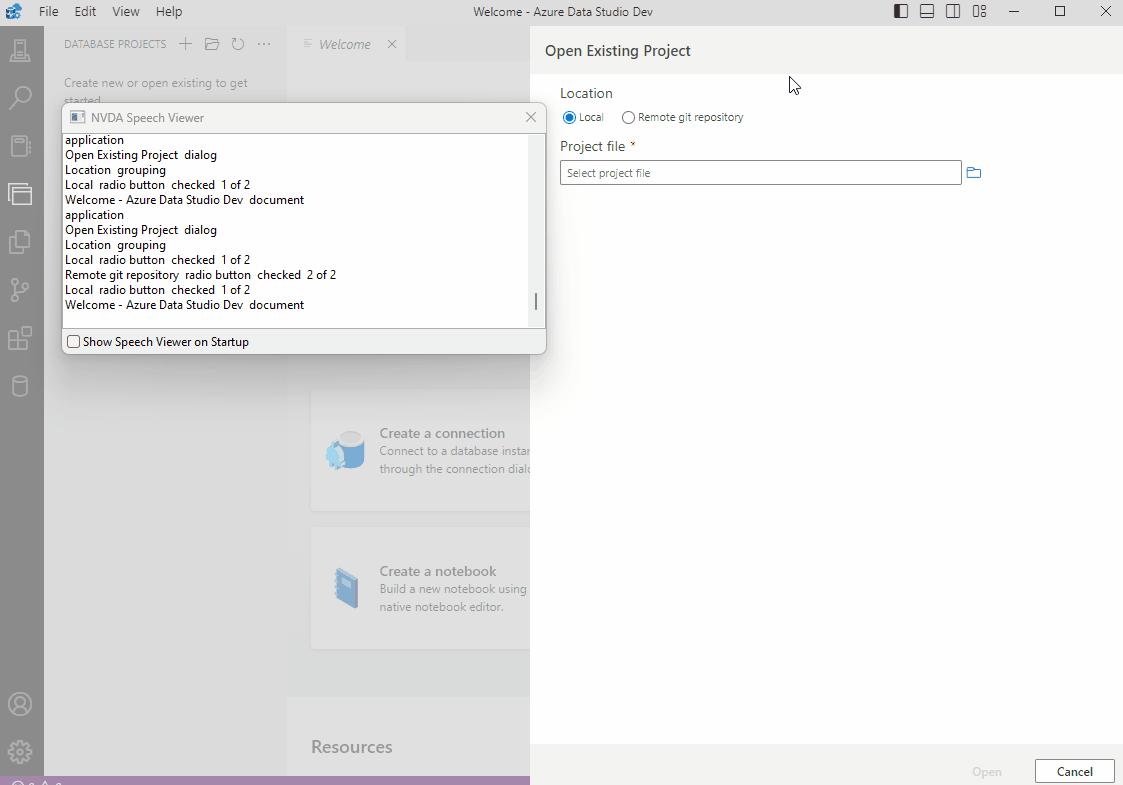Image resolution: width=1123 pixels, height=785 pixels.
Task: Click the Create a notebook card icon
Action: [346, 587]
